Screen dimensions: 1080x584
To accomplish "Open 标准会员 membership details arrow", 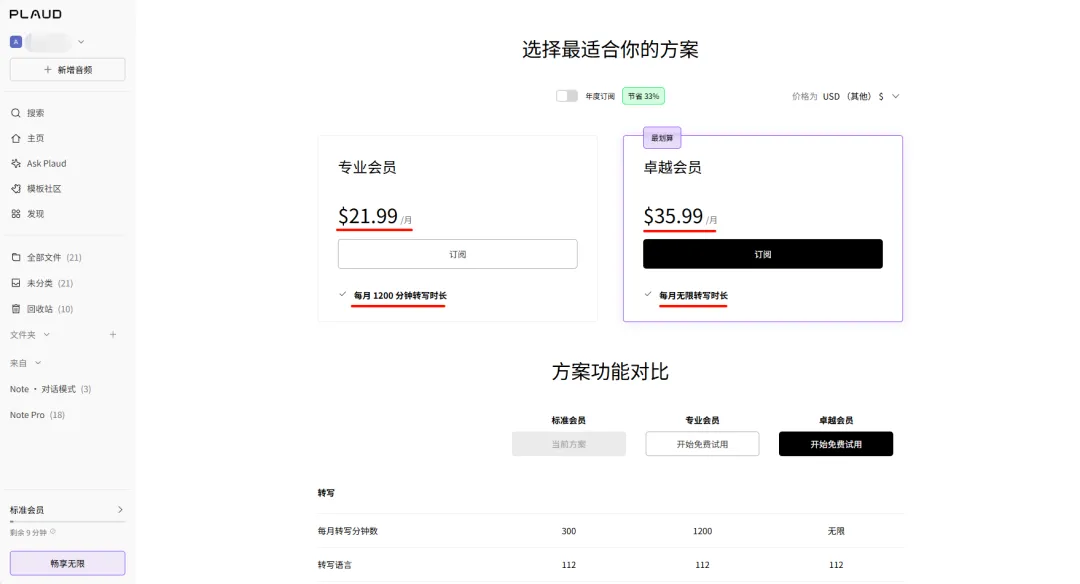I will coord(120,510).
